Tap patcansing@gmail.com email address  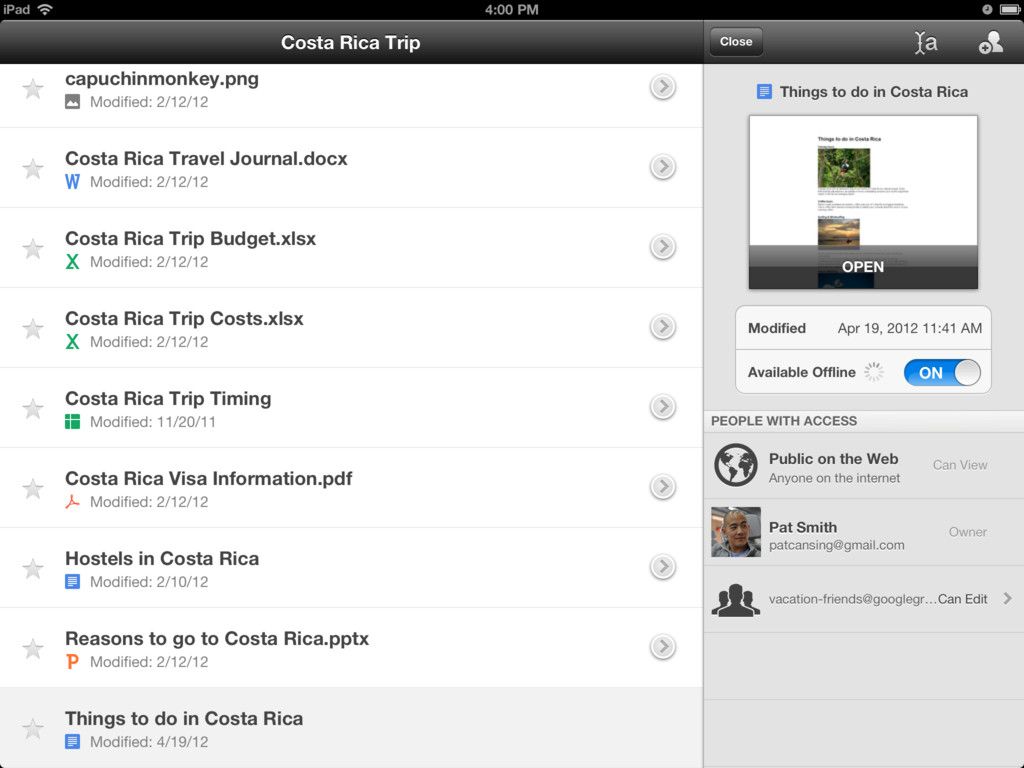coord(837,545)
